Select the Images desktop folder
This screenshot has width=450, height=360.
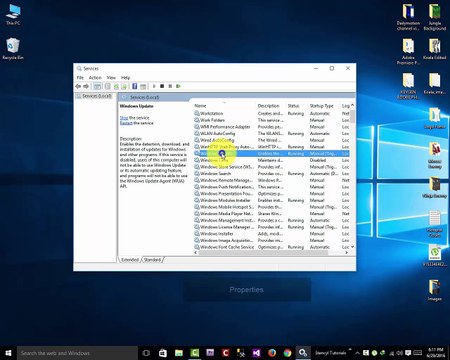coord(435,290)
